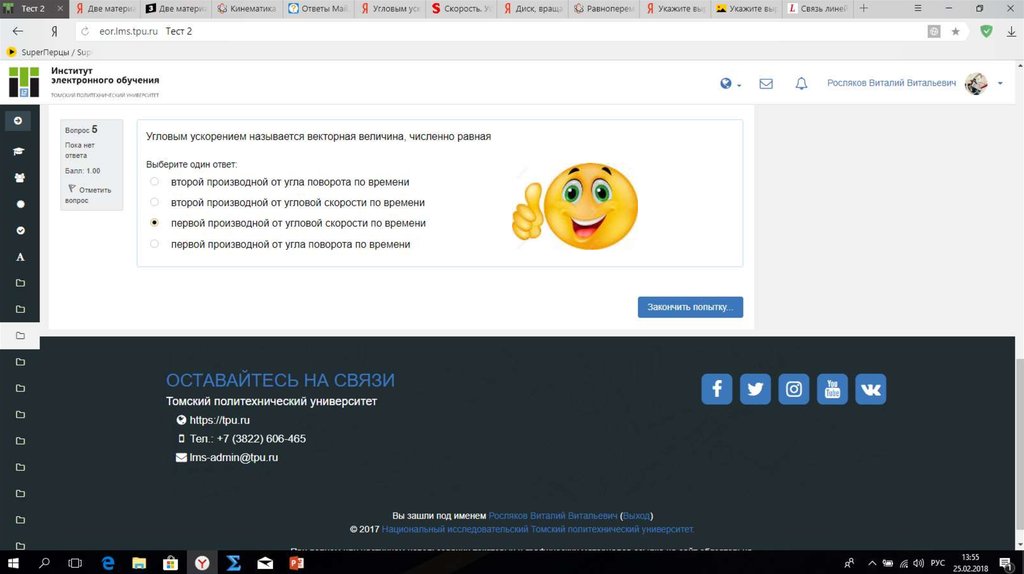1024x574 pixels.
Task: Click graduation cap icon in left sidebar
Action: tap(19, 151)
